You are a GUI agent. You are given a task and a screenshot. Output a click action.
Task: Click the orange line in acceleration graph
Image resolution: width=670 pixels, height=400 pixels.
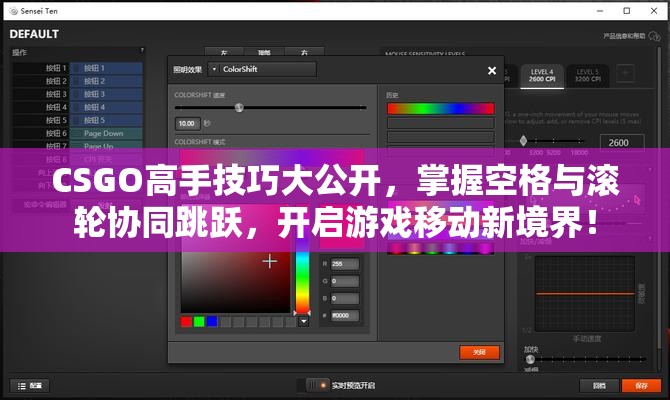point(585,294)
